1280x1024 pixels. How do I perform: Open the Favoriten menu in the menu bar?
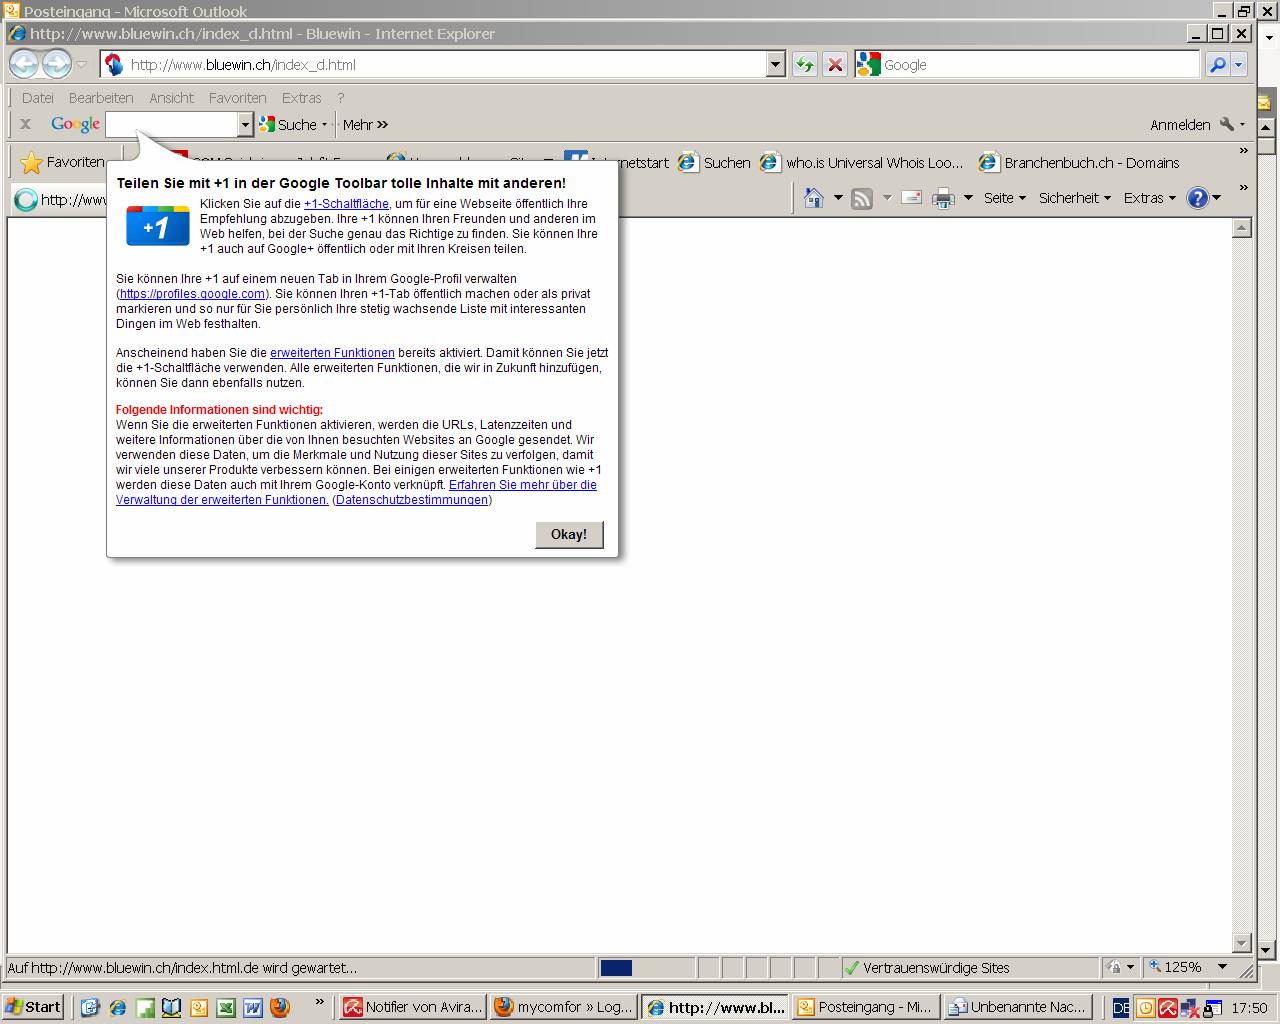[x=237, y=98]
